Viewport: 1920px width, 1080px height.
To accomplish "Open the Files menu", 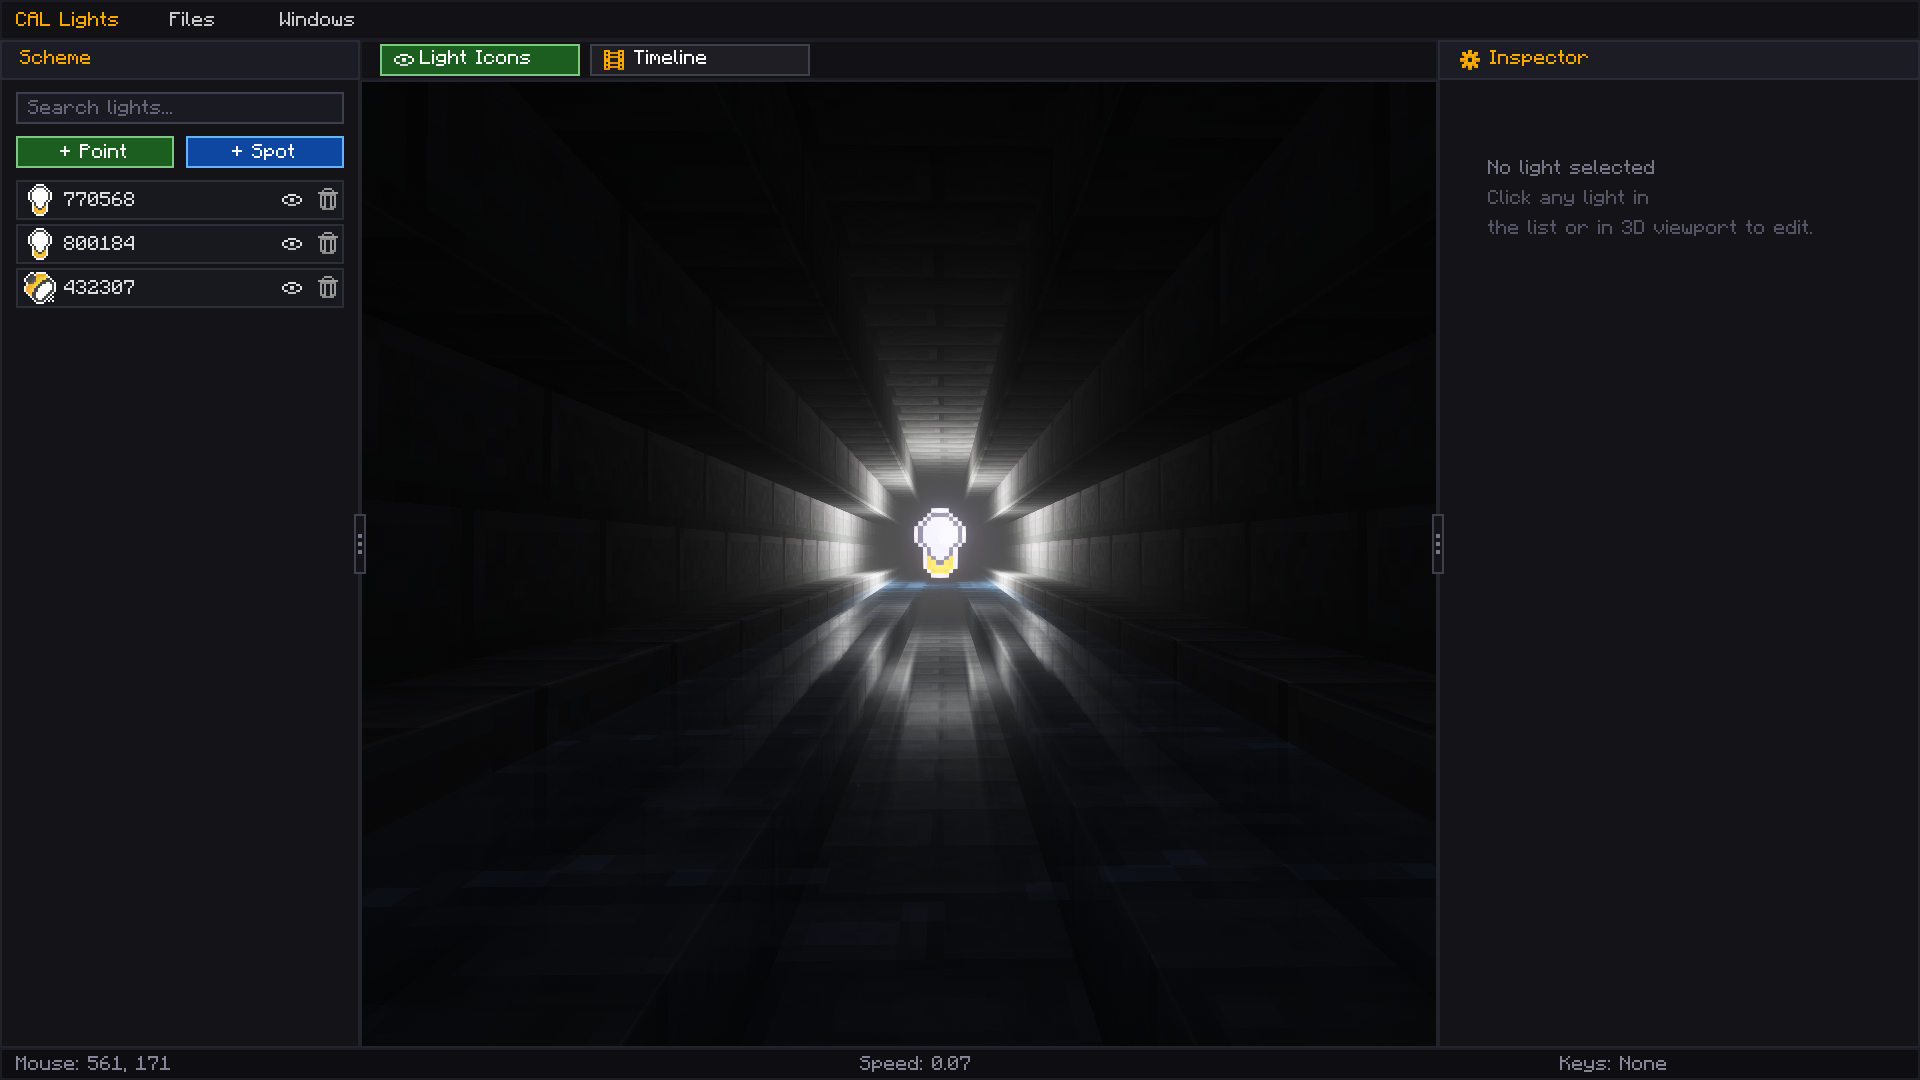I will [x=192, y=20].
